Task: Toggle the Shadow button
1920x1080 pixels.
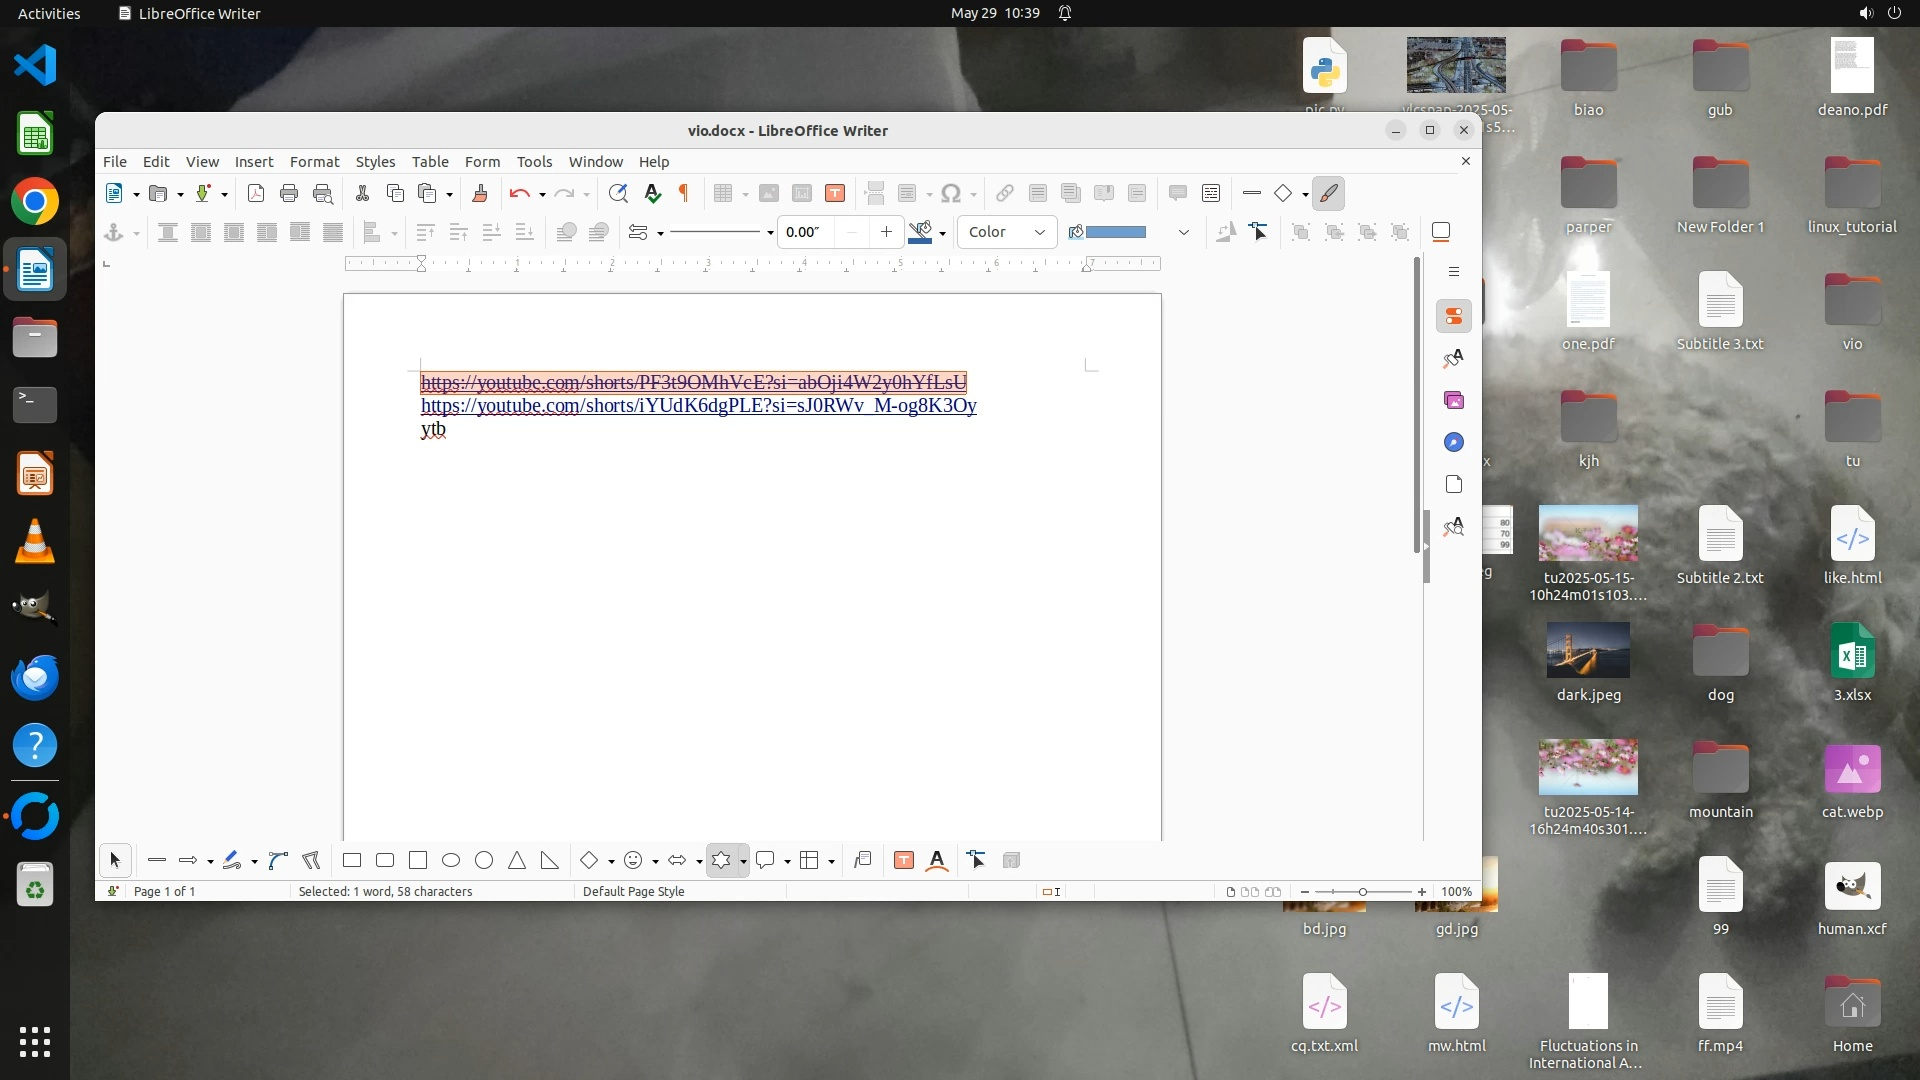Action: point(1441,232)
